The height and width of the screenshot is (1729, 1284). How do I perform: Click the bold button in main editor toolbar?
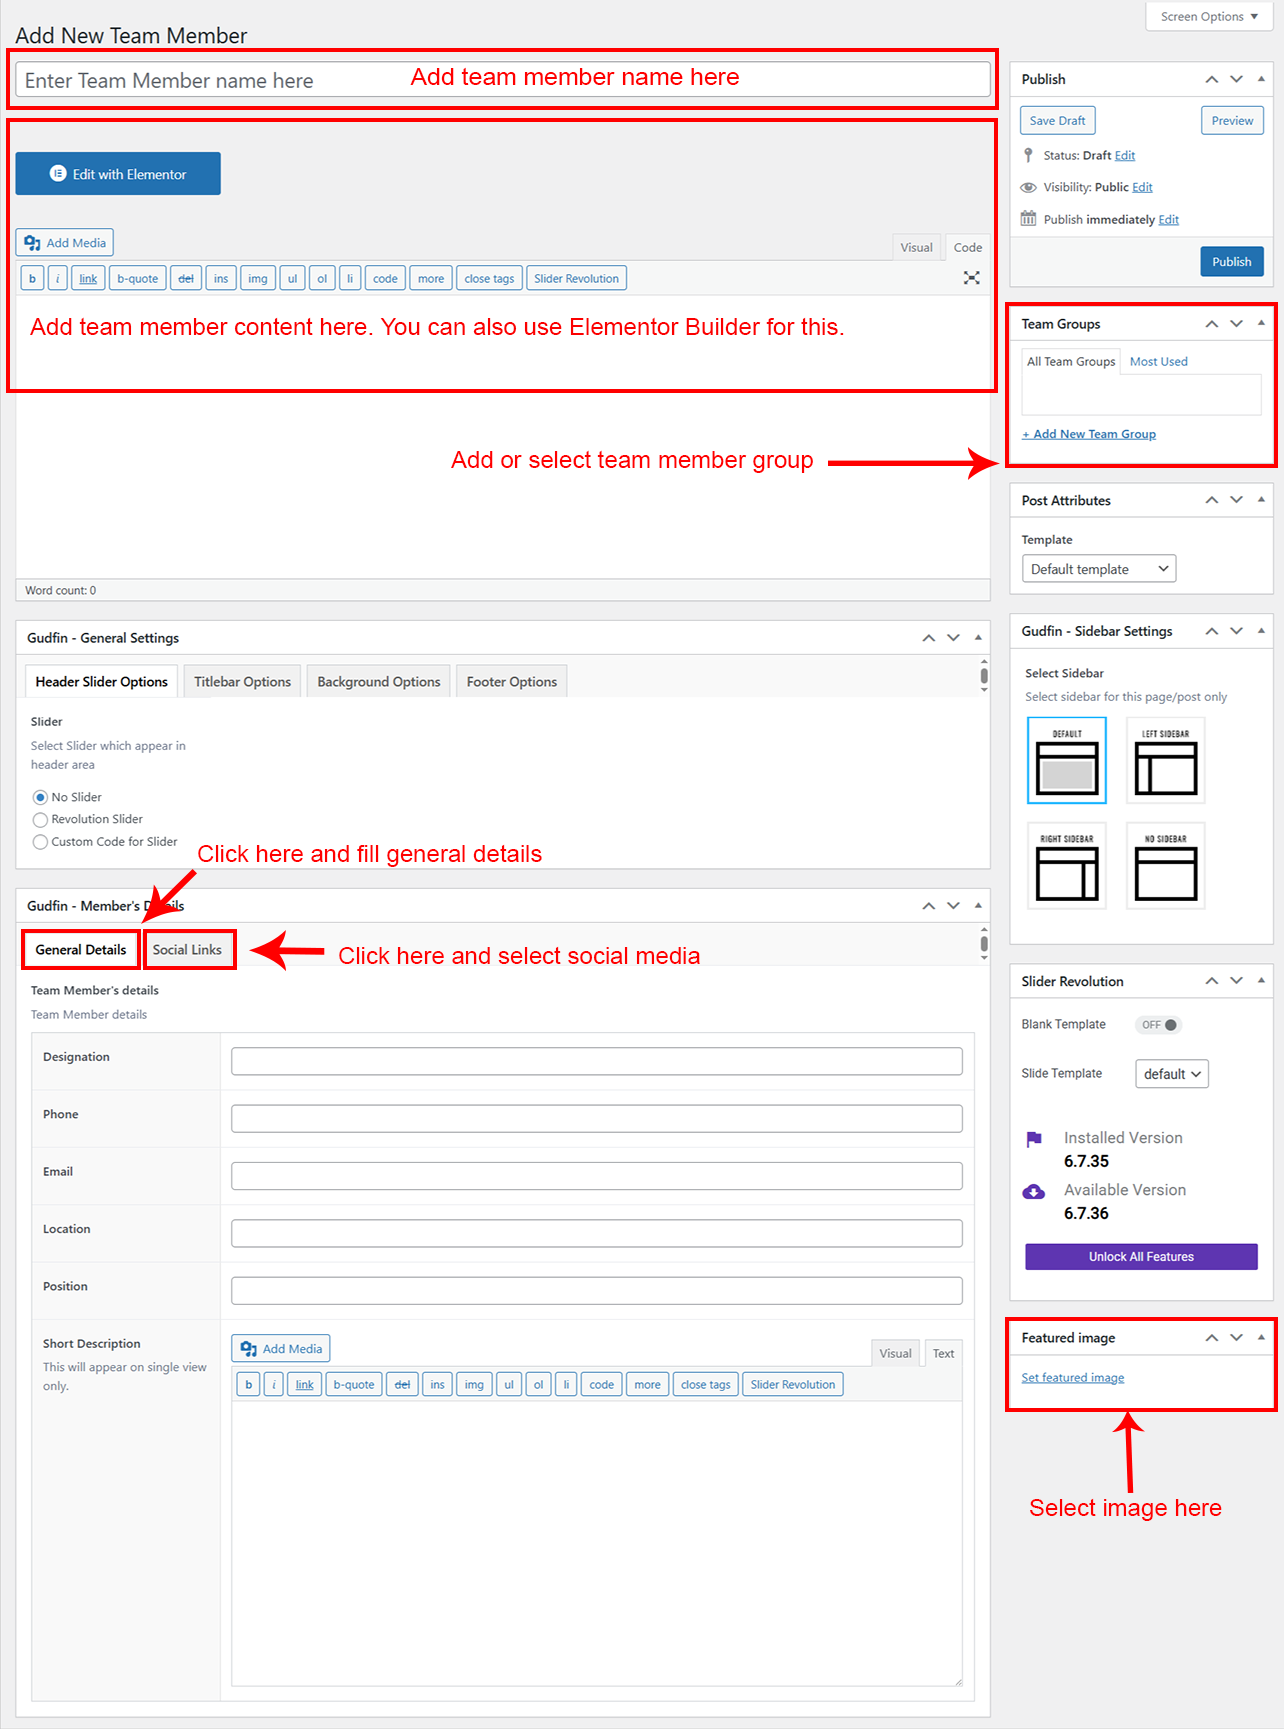point(32,279)
